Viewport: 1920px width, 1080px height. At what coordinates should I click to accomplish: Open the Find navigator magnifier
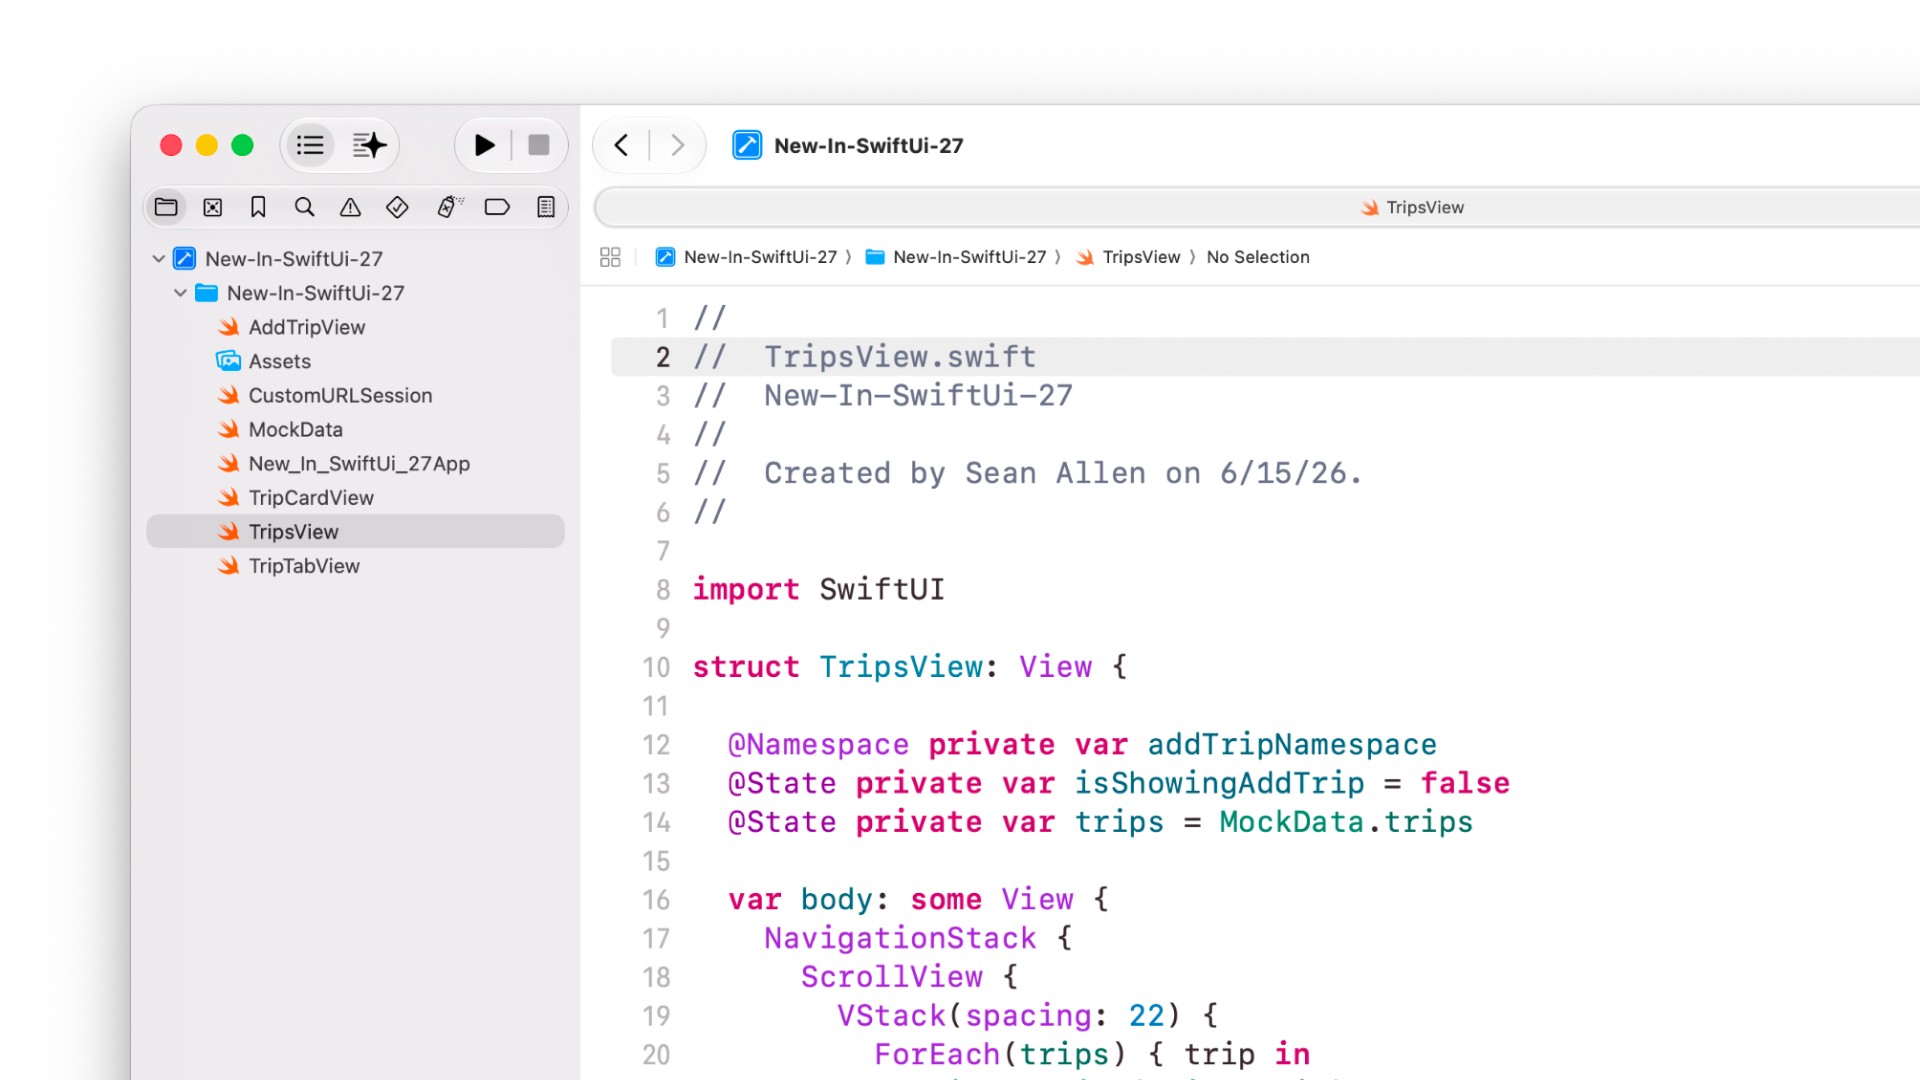point(304,207)
